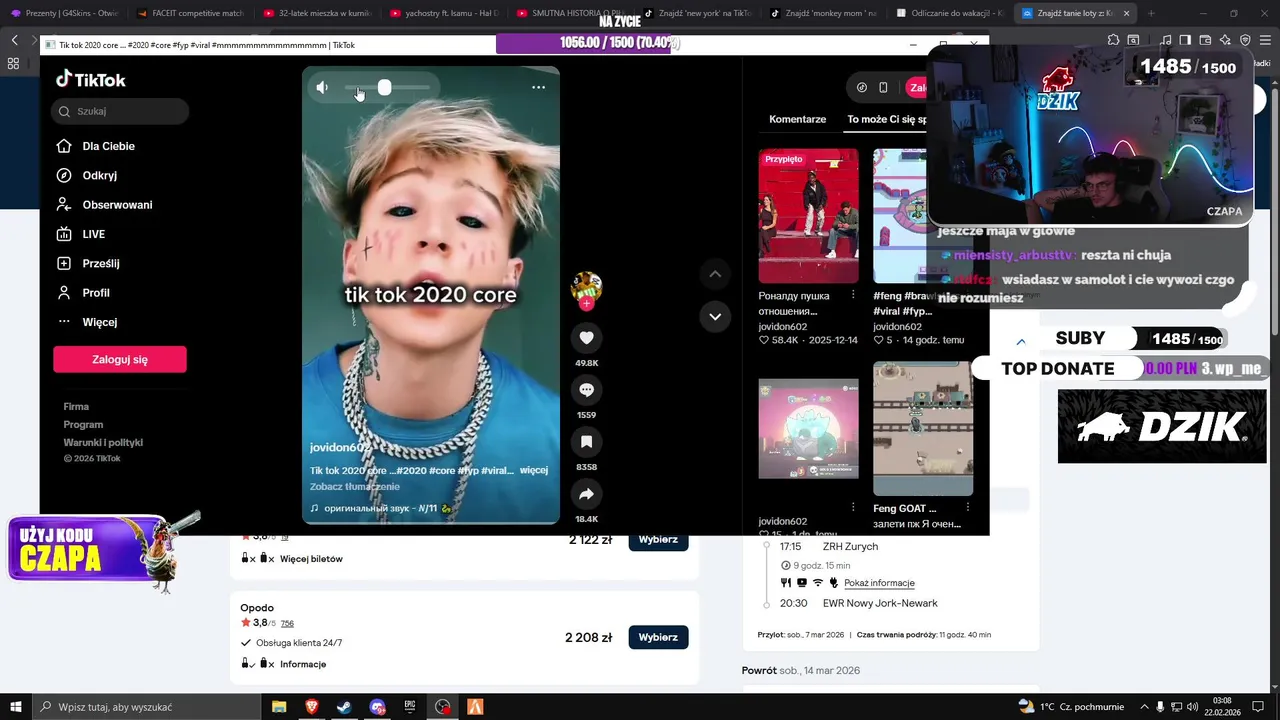This screenshot has height=720, width=1280.
Task: Share the video using arrow icon
Action: point(587,494)
